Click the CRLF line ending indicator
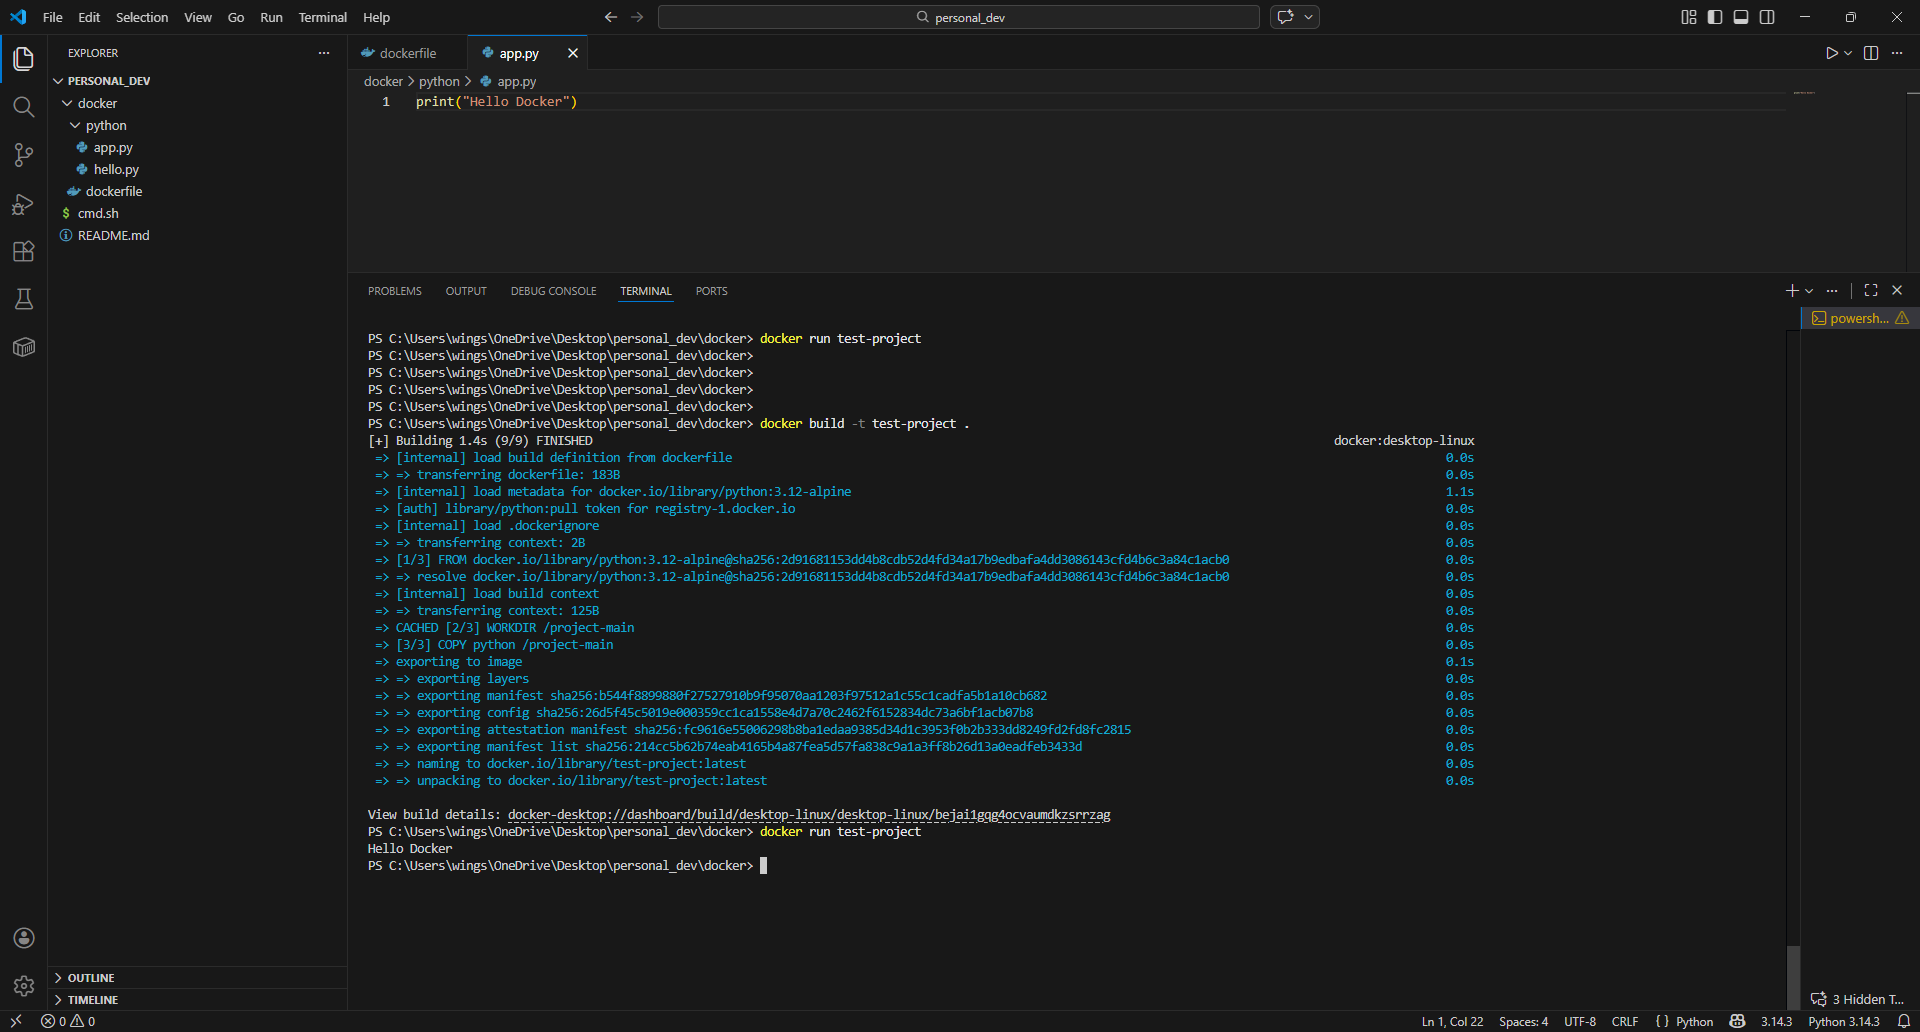 coord(1624,1021)
